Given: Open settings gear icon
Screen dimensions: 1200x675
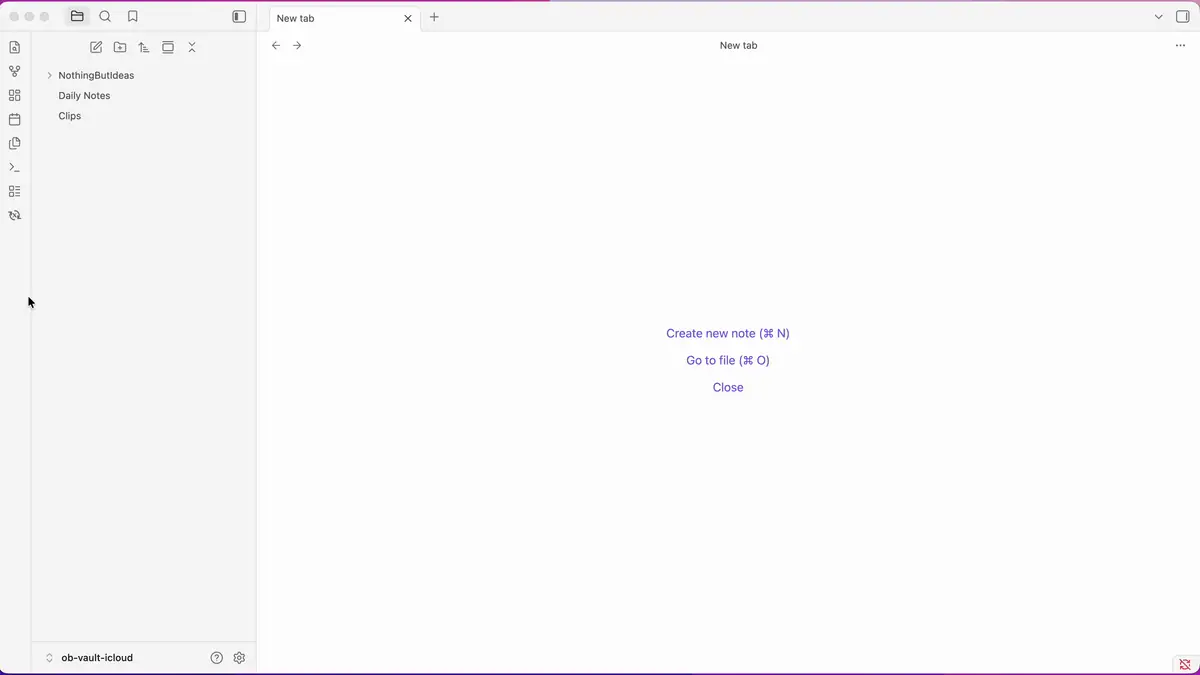Looking at the screenshot, I should point(239,658).
